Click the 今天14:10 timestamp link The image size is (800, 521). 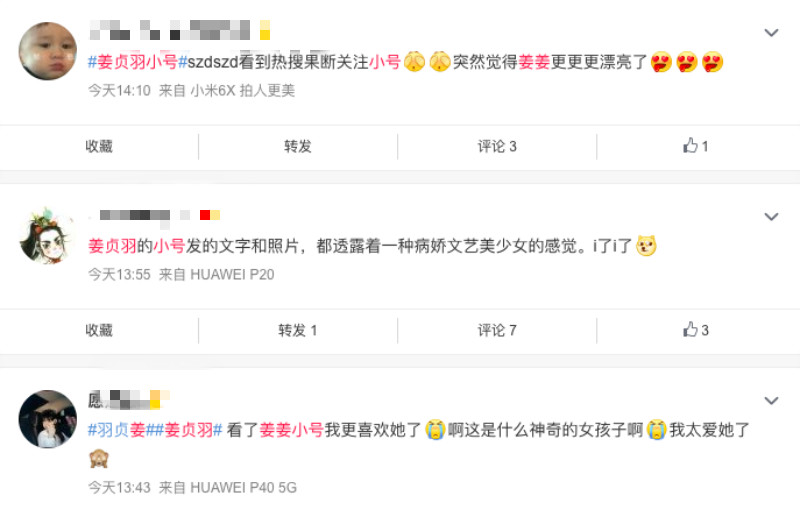tap(119, 91)
